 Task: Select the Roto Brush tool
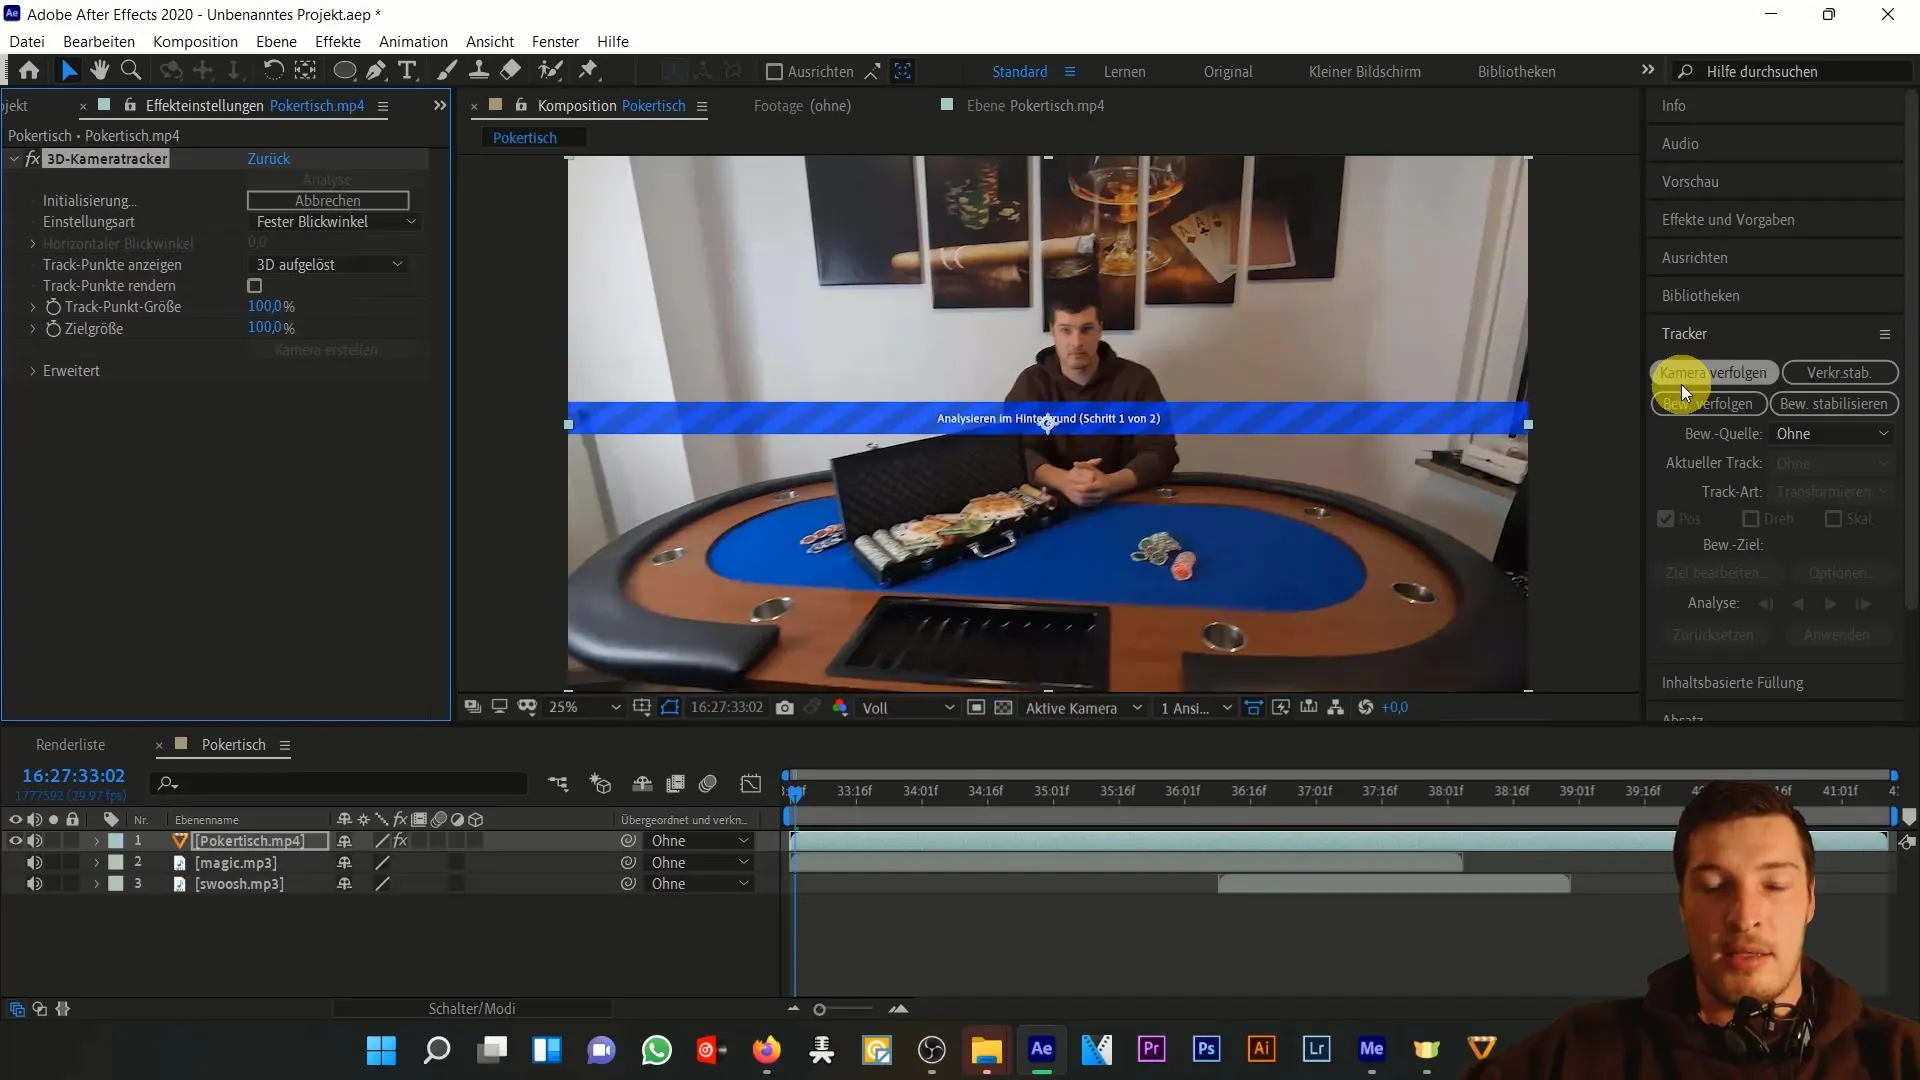pyautogui.click(x=551, y=71)
